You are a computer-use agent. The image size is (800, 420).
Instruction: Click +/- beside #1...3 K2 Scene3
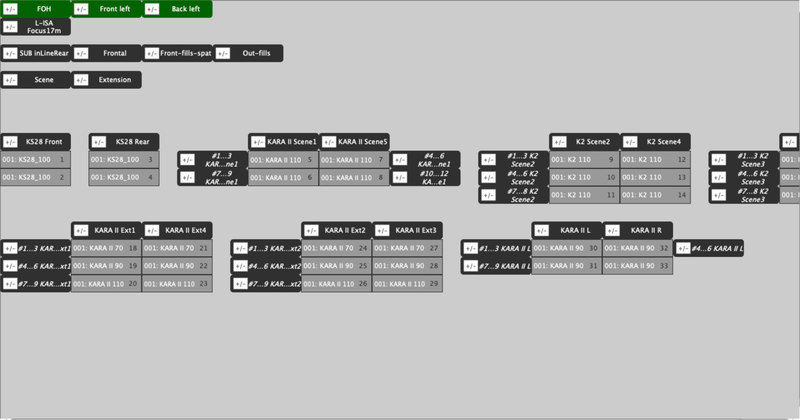(x=718, y=160)
